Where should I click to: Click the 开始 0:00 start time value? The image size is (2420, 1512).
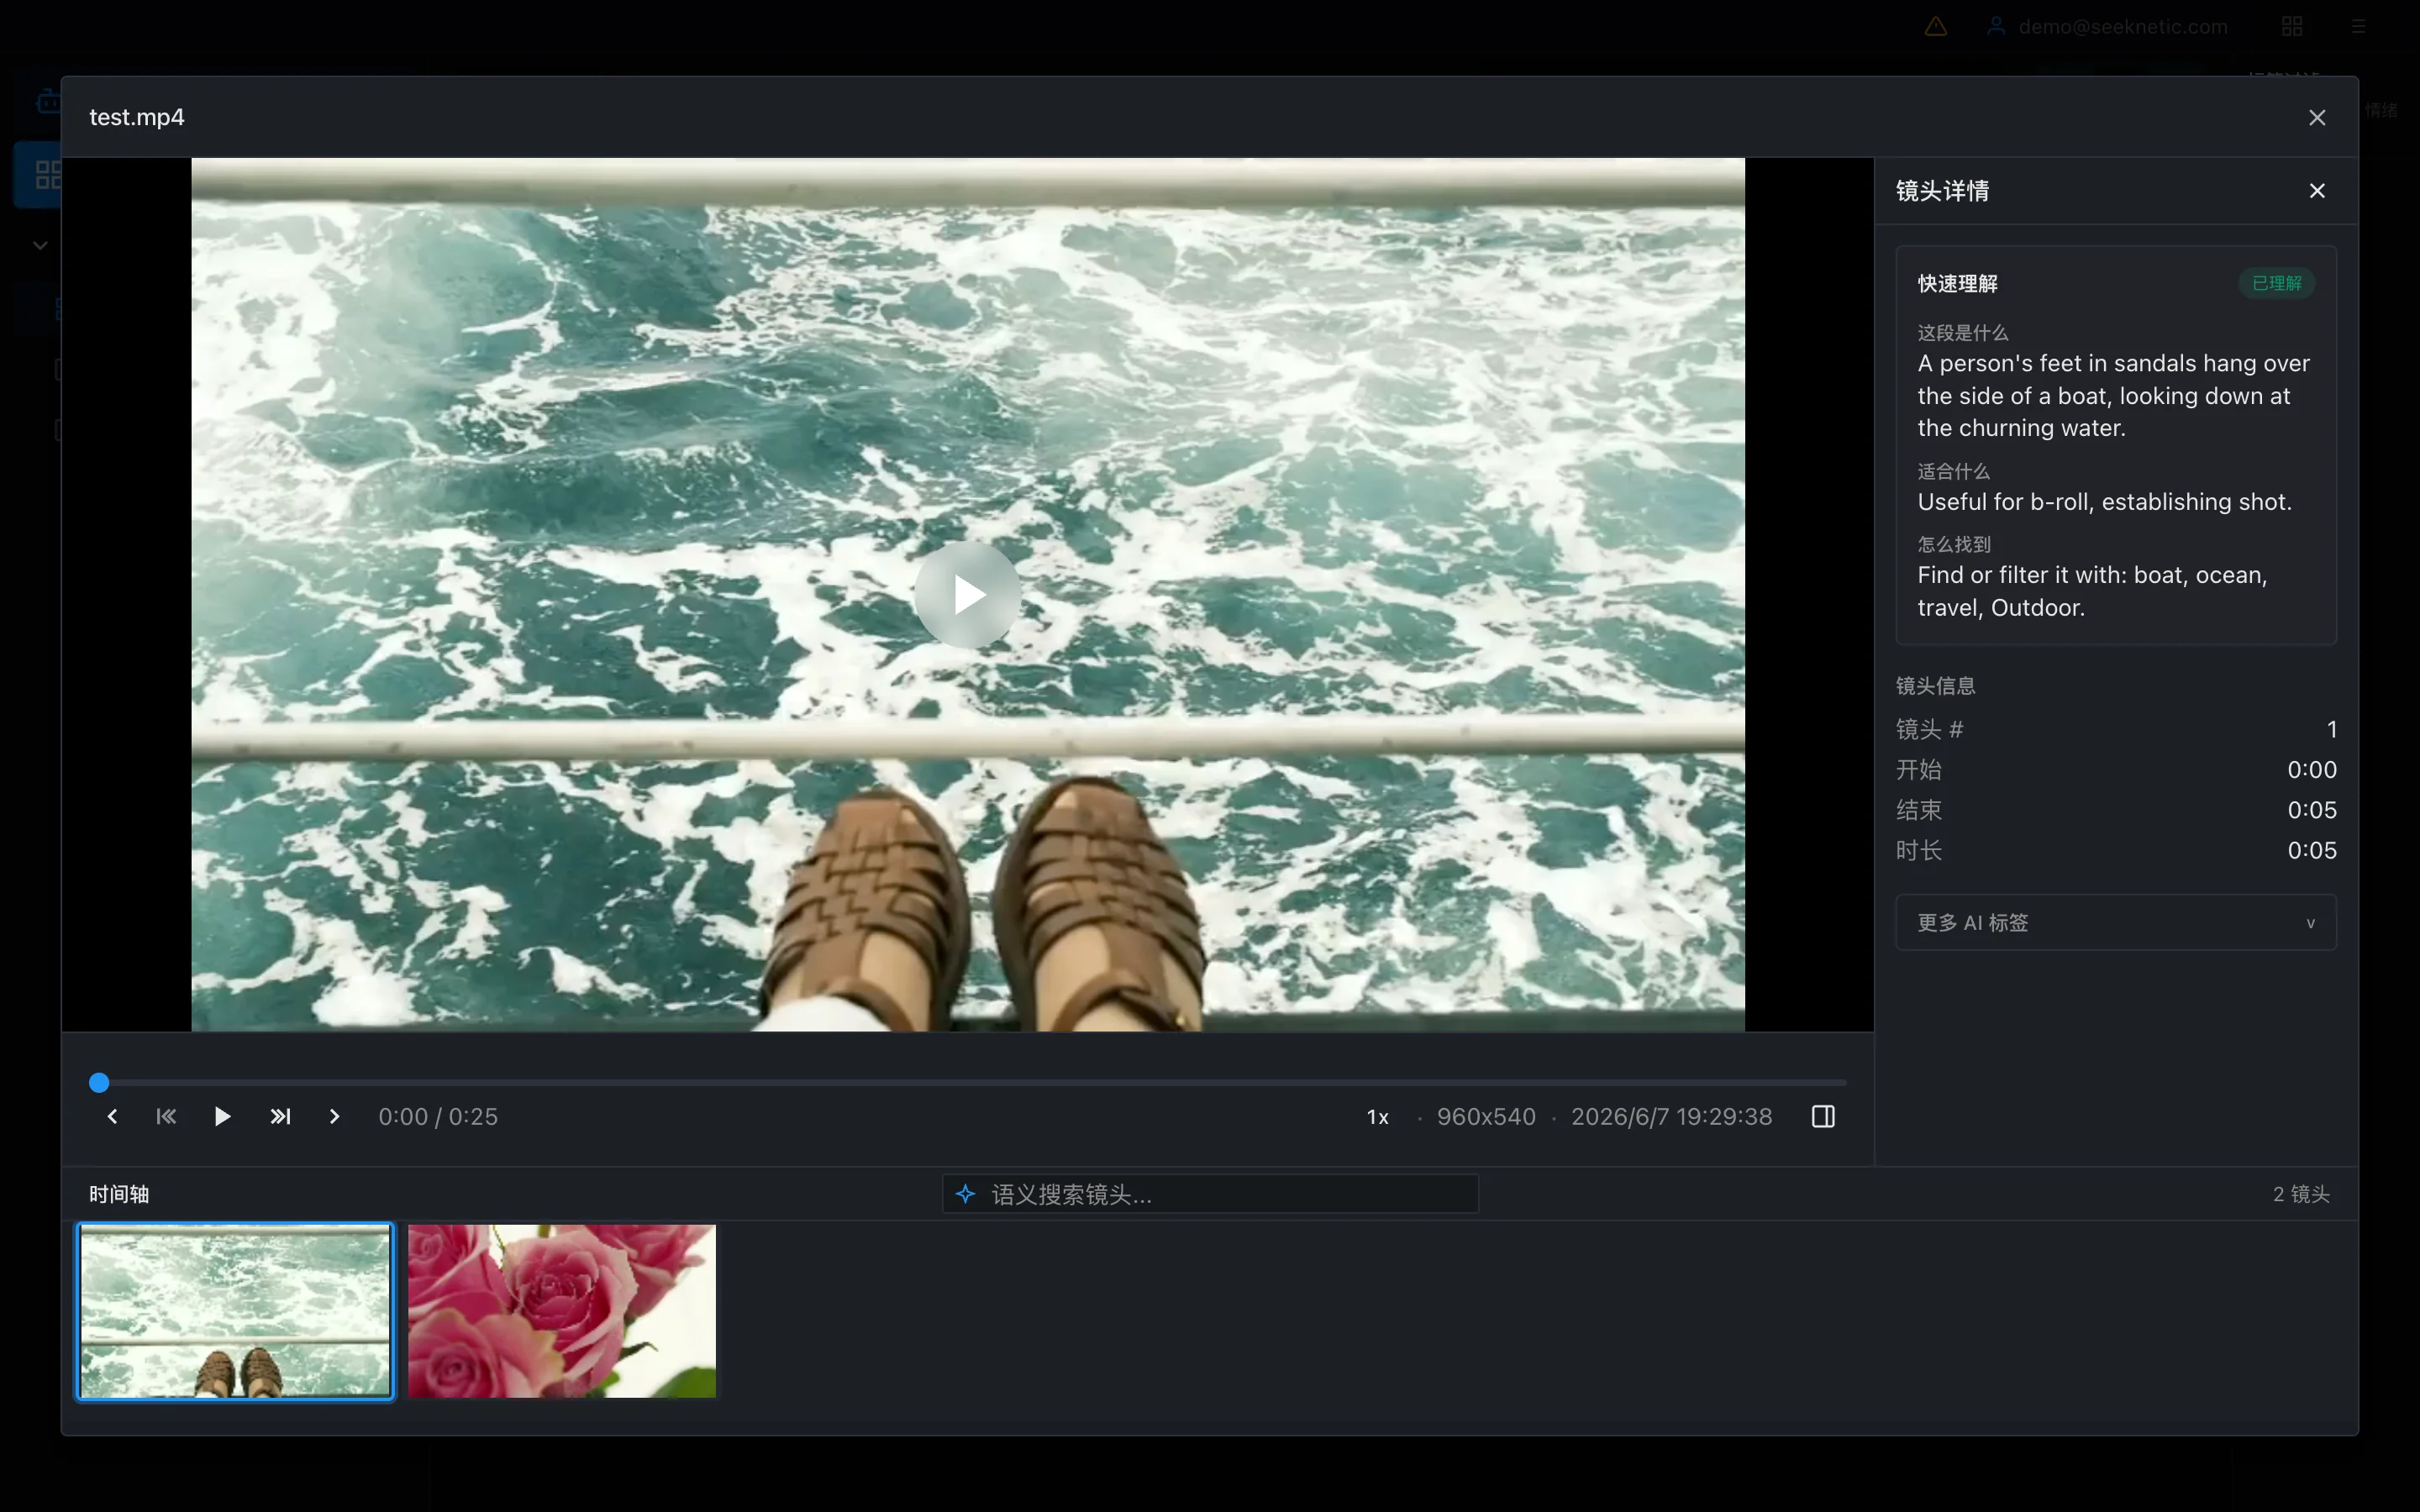coord(2311,770)
